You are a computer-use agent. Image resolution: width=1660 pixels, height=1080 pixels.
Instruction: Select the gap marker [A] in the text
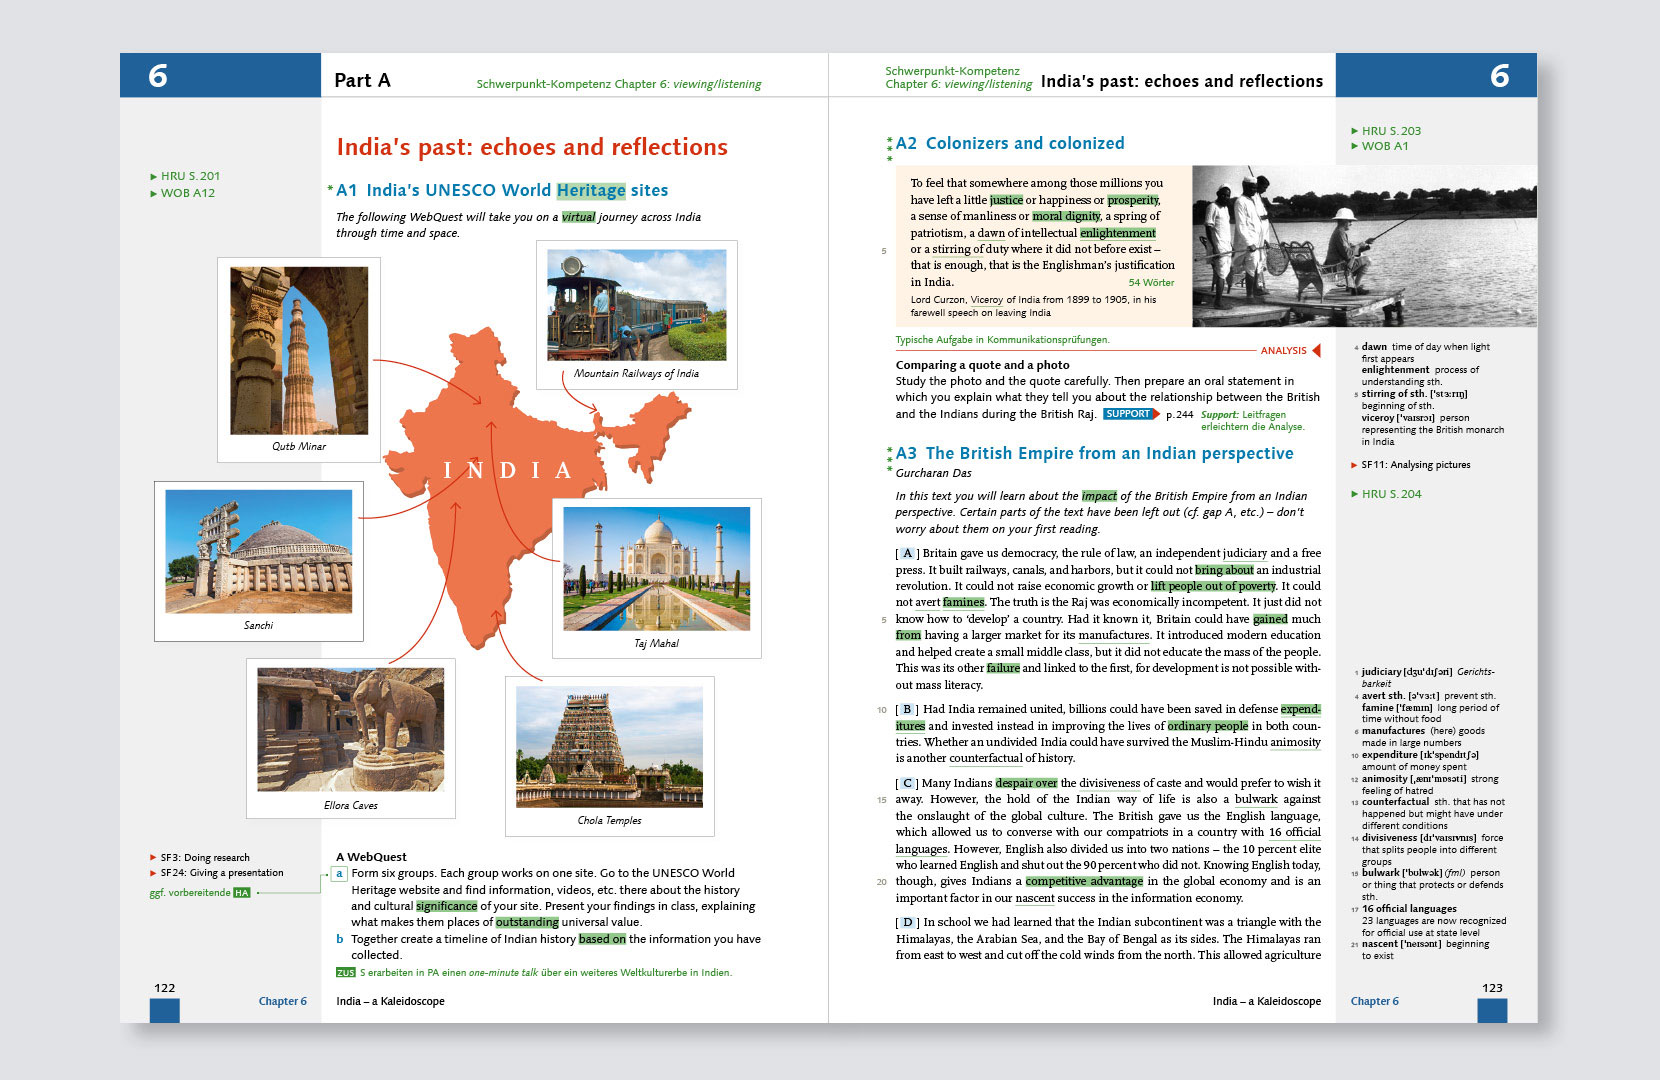(x=907, y=553)
